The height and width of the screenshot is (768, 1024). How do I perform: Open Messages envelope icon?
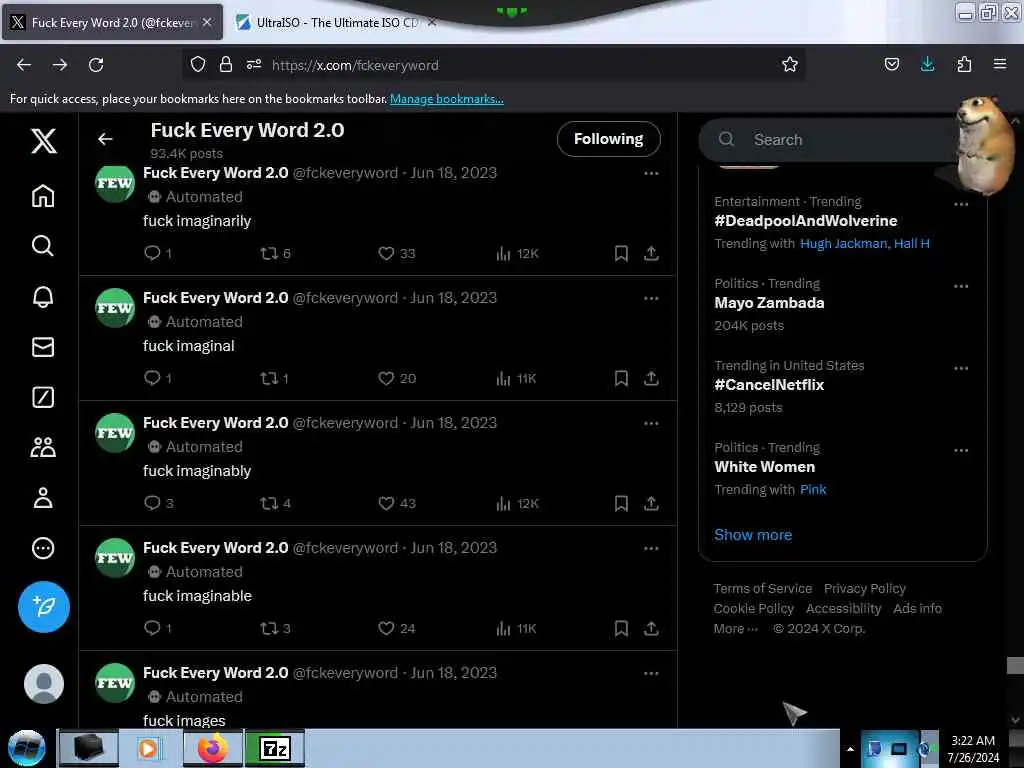[43, 347]
